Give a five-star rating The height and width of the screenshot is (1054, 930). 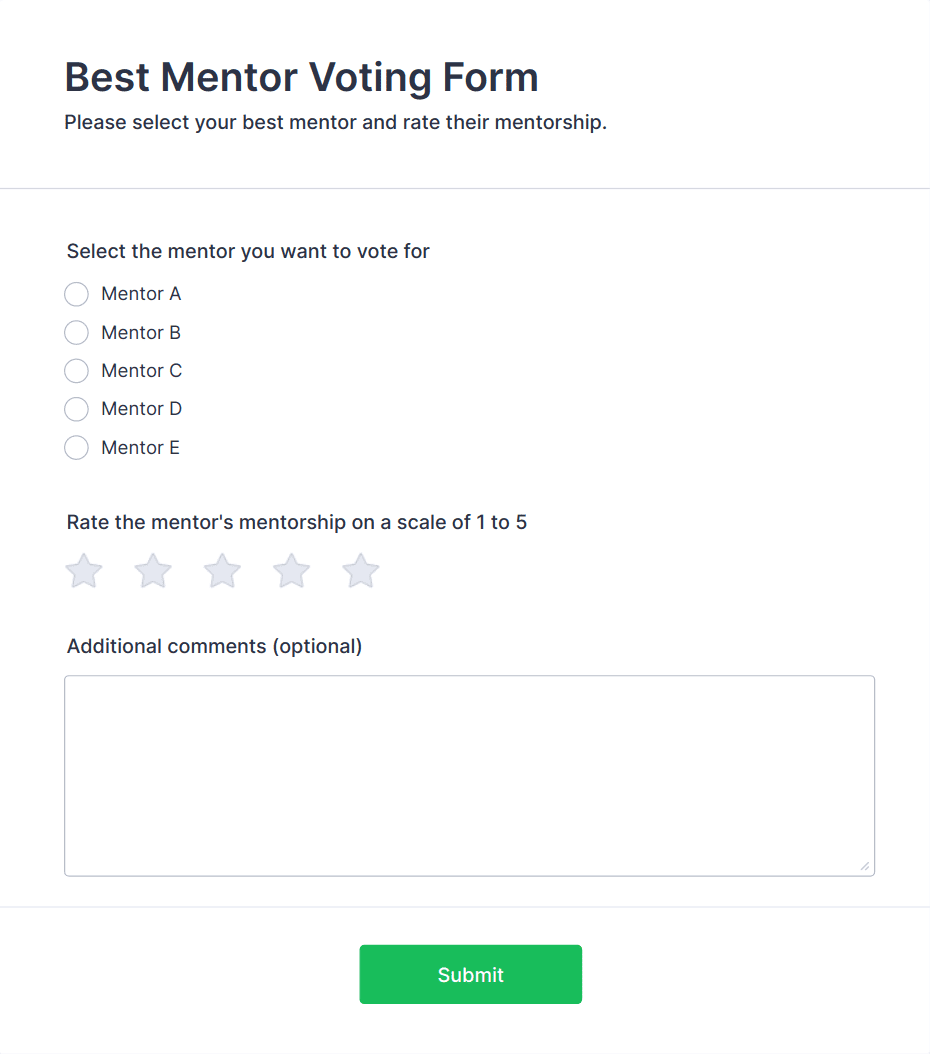click(361, 572)
